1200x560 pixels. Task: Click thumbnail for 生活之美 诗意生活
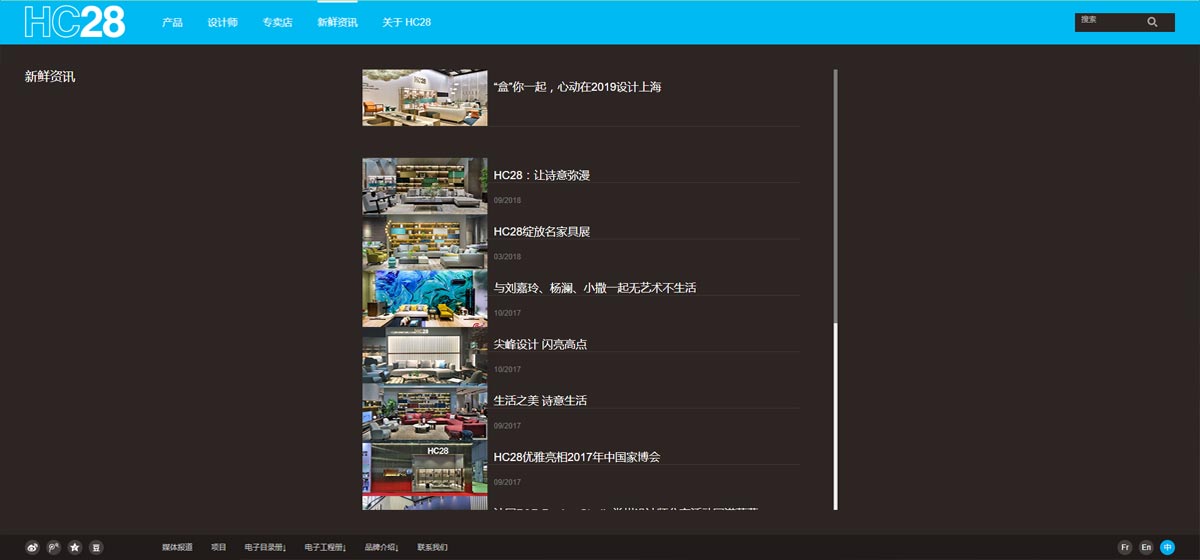click(425, 411)
